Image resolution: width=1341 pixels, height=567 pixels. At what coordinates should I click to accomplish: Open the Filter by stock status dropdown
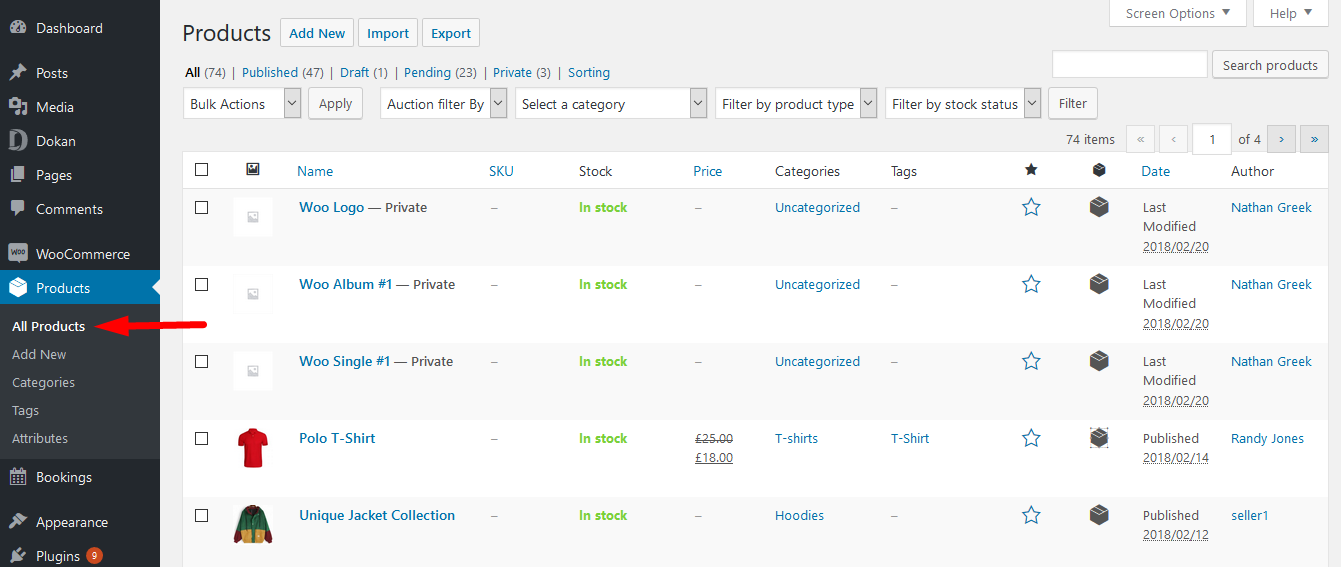coord(963,104)
